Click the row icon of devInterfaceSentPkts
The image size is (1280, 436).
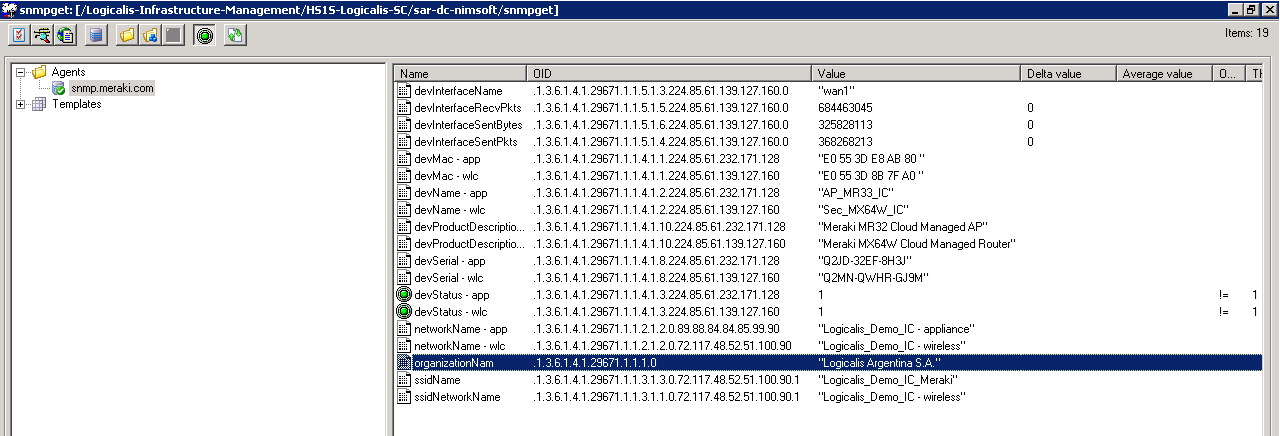coord(404,142)
